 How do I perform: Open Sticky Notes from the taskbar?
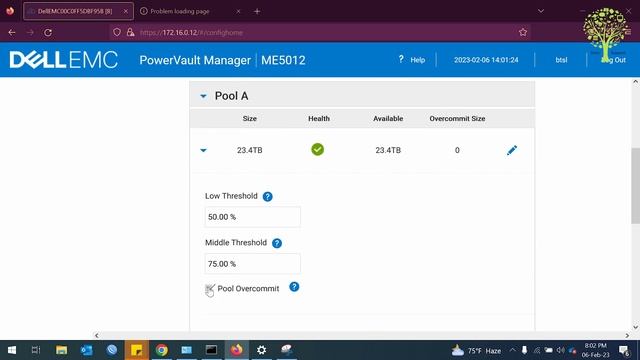tap(136, 350)
